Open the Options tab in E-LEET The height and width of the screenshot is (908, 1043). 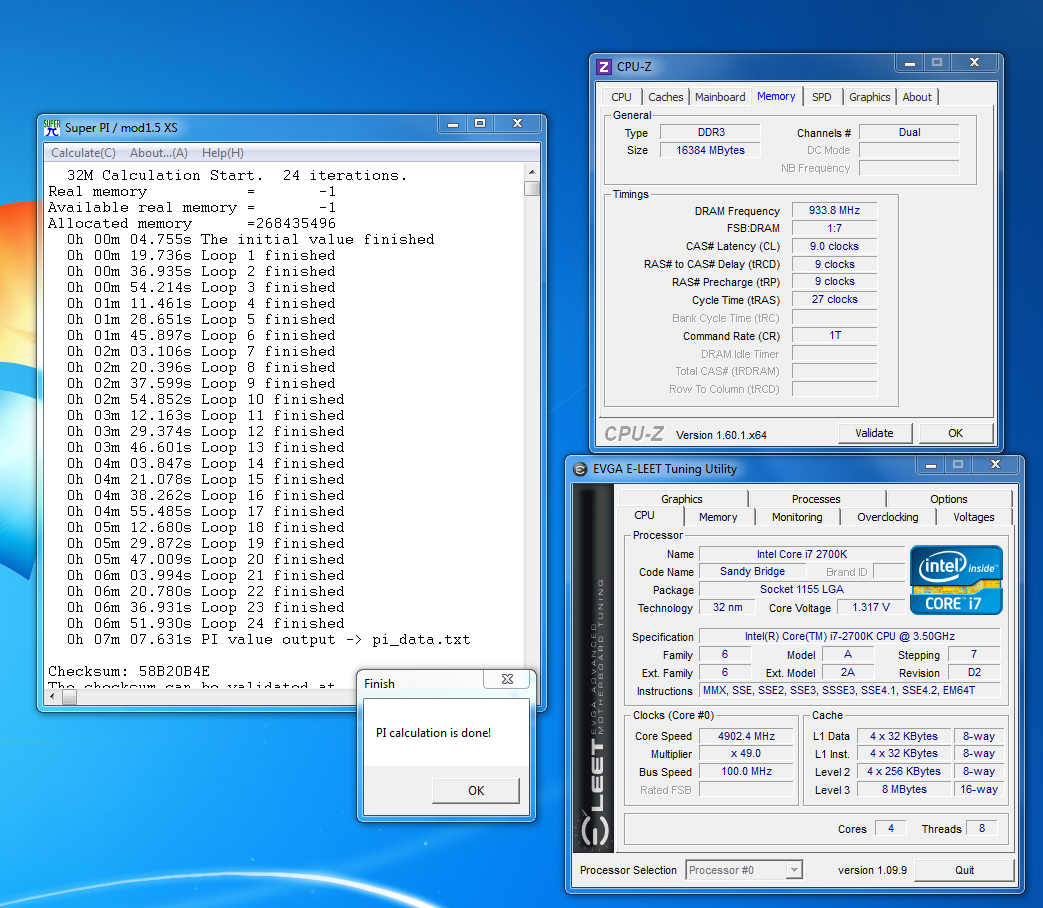[x=949, y=499]
